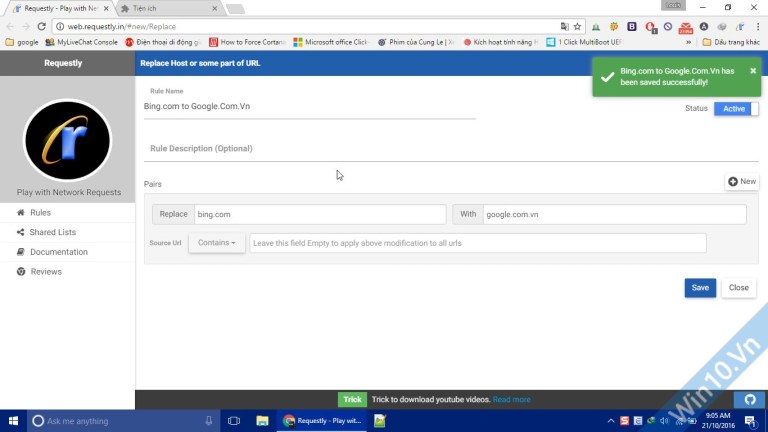Click the Requestly logo image

click(x=68, y=141)
